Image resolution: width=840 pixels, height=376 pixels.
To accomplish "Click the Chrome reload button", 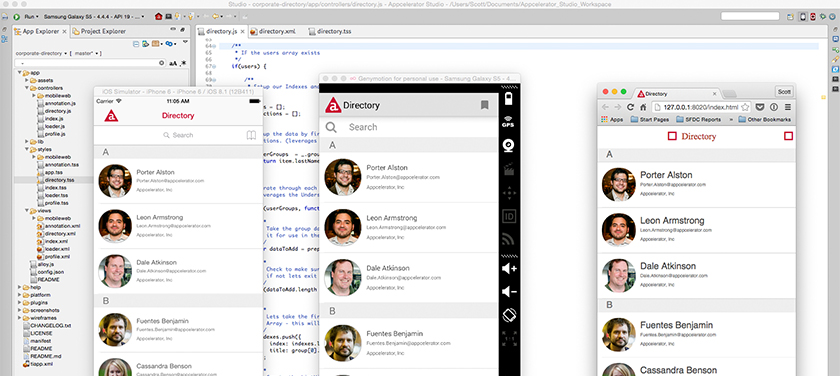I will tap(631, 107).
